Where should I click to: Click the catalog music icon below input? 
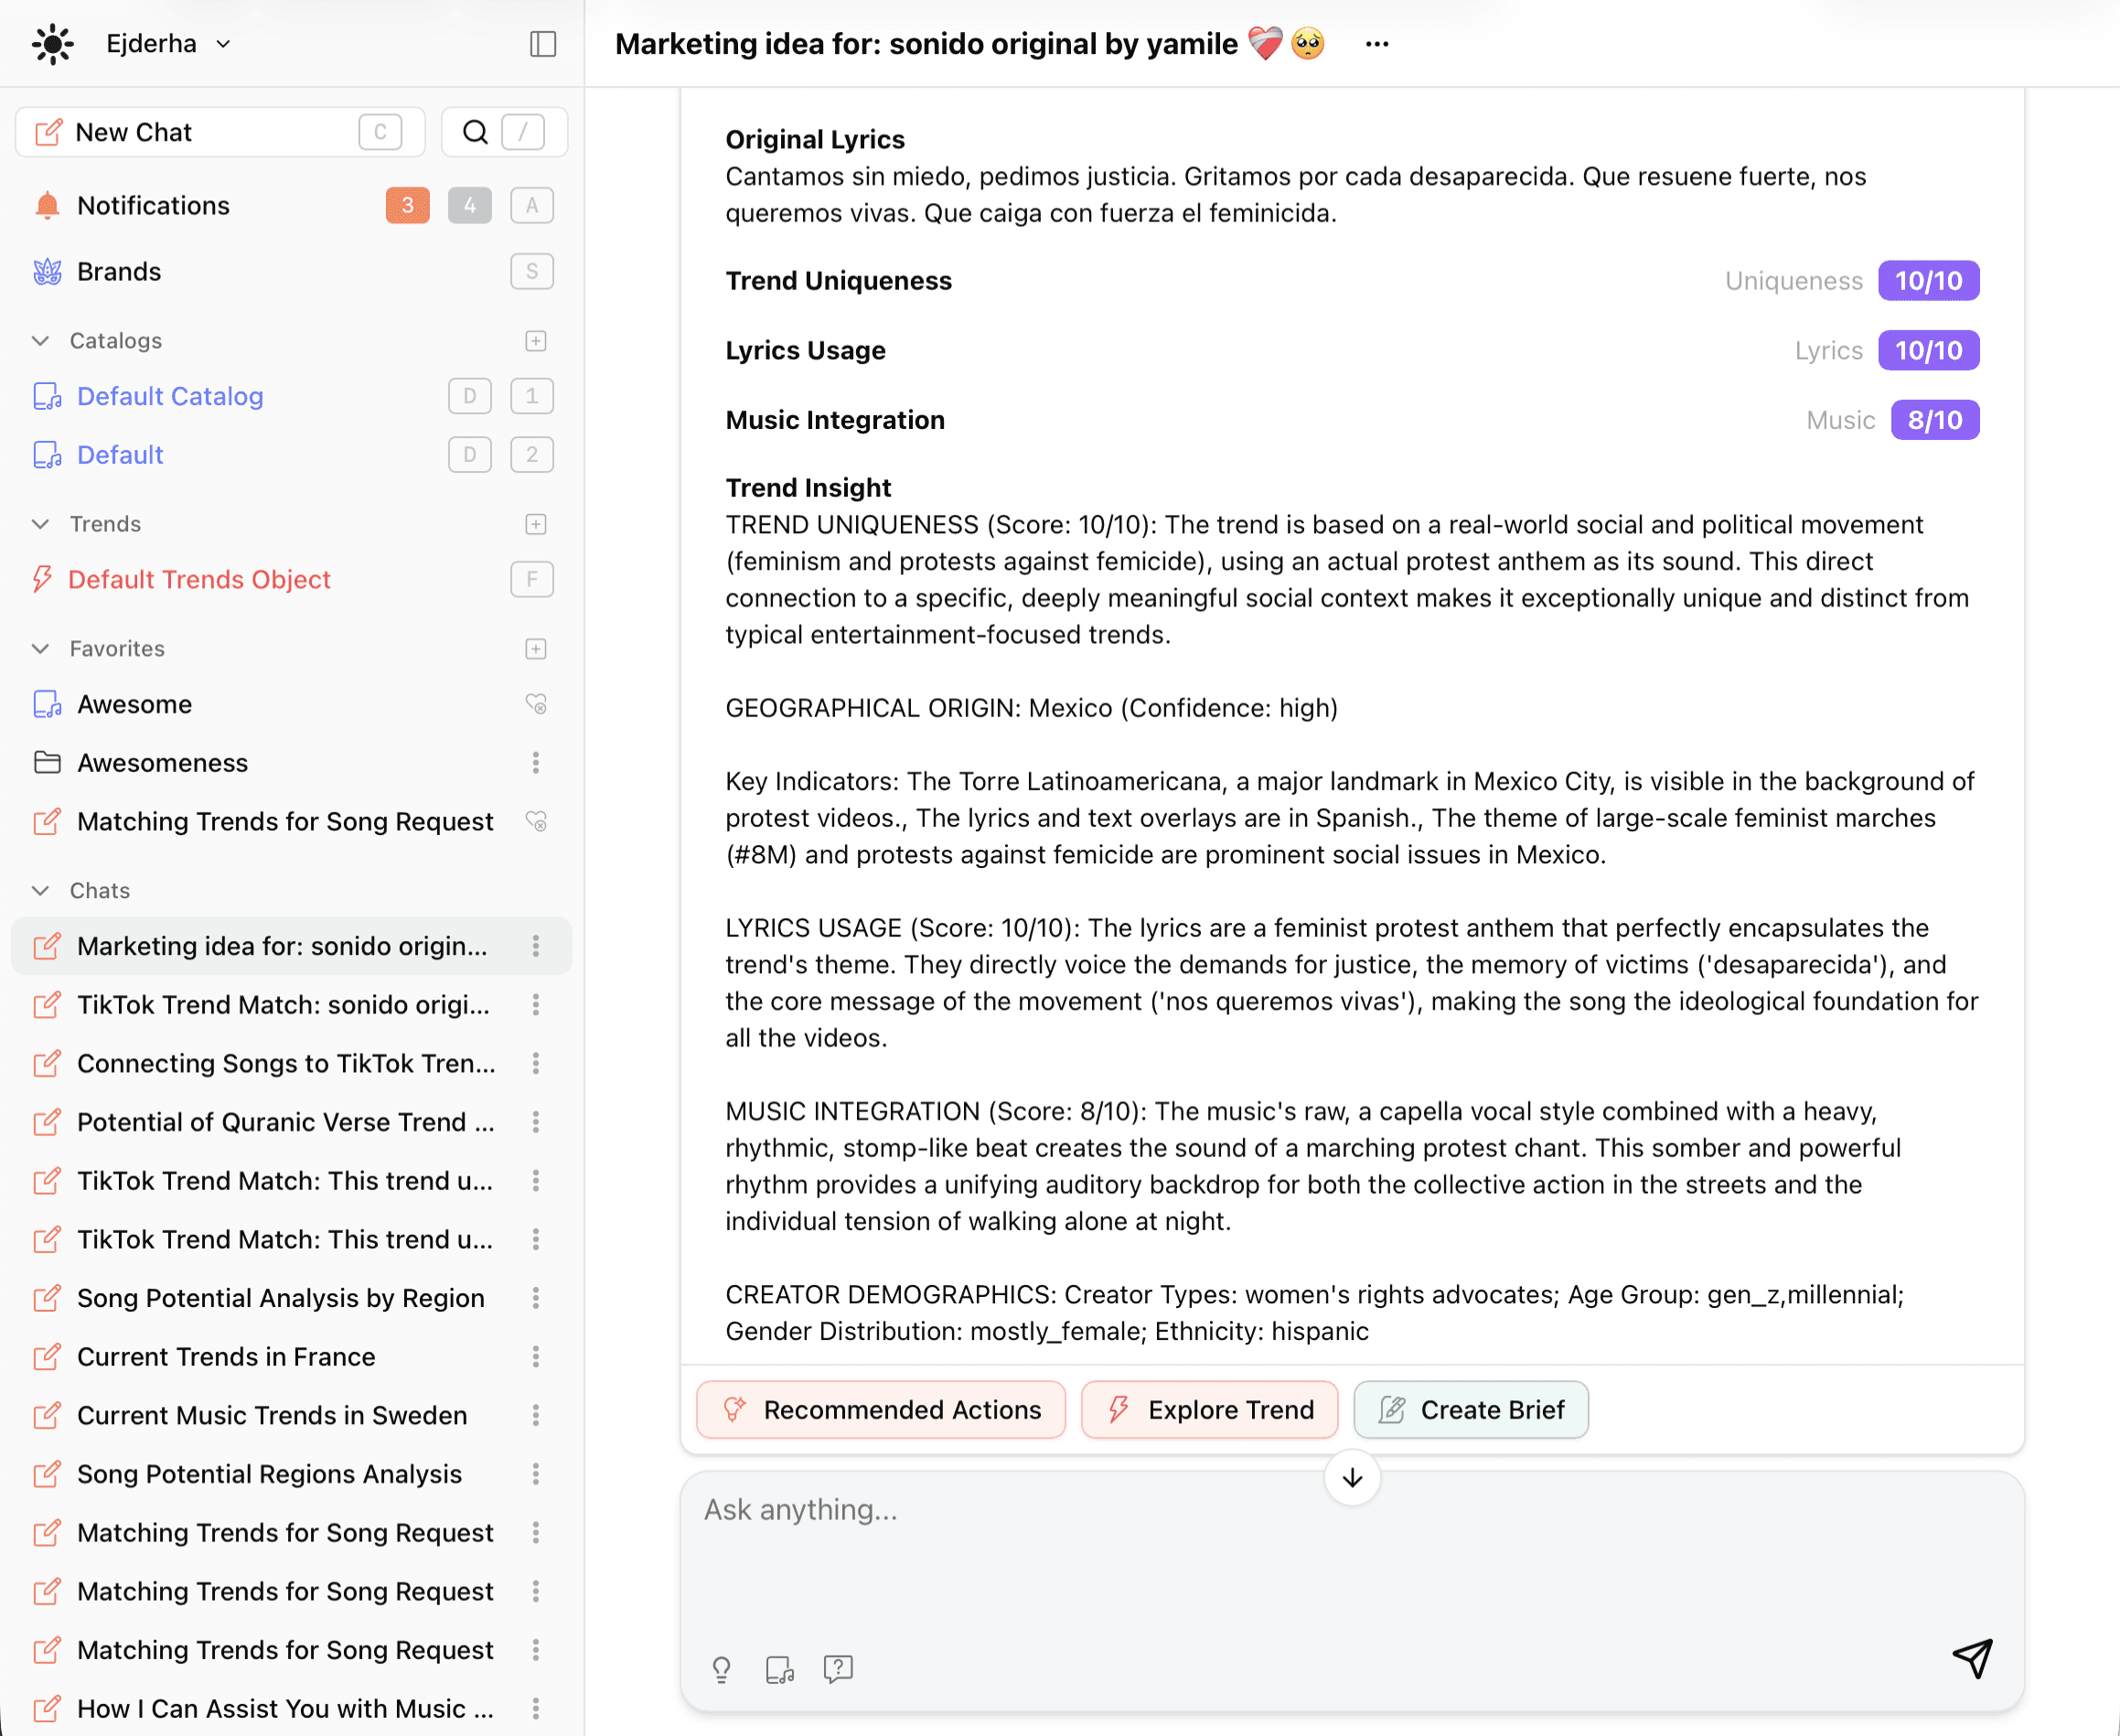pyautogui.click(x=779, y=1669)
